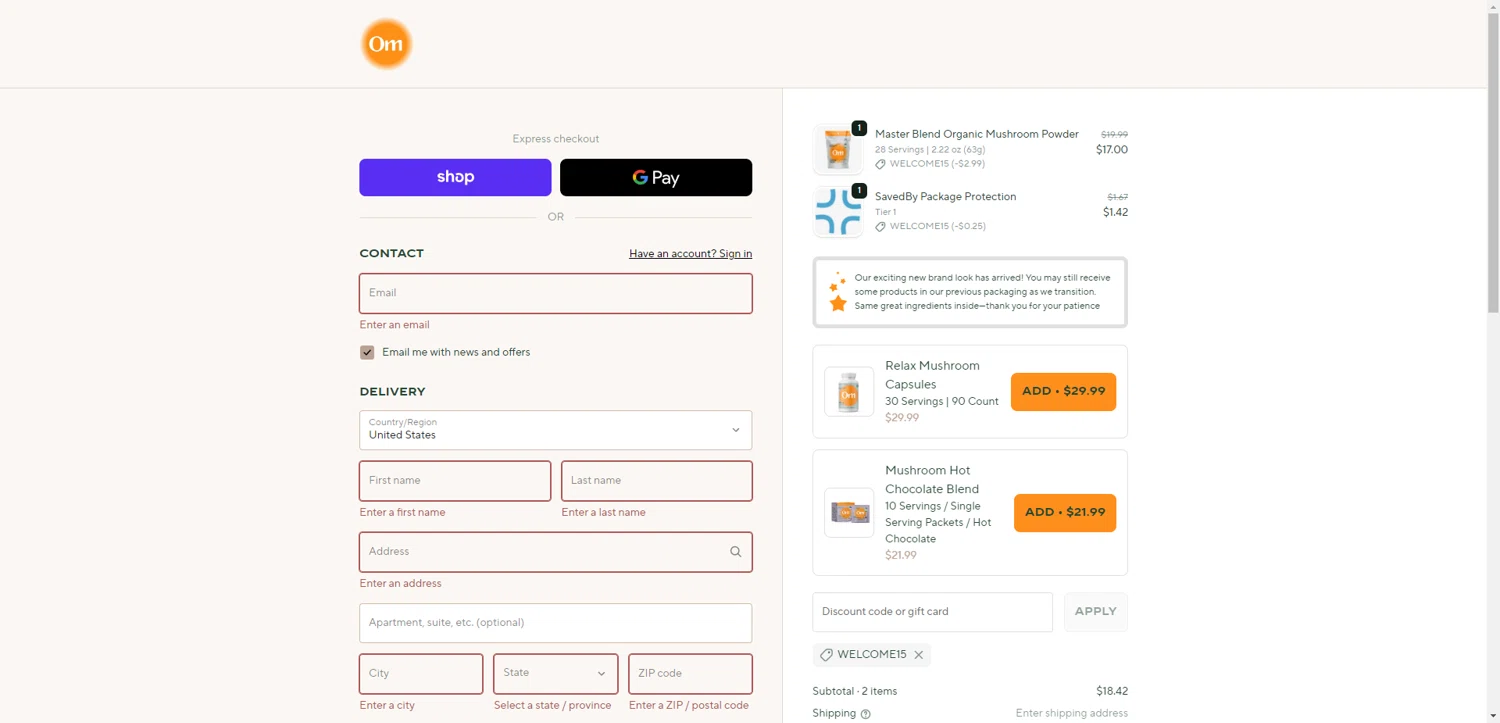Click the Select a state / province error

pyautogui.click(x=552, y=706)
